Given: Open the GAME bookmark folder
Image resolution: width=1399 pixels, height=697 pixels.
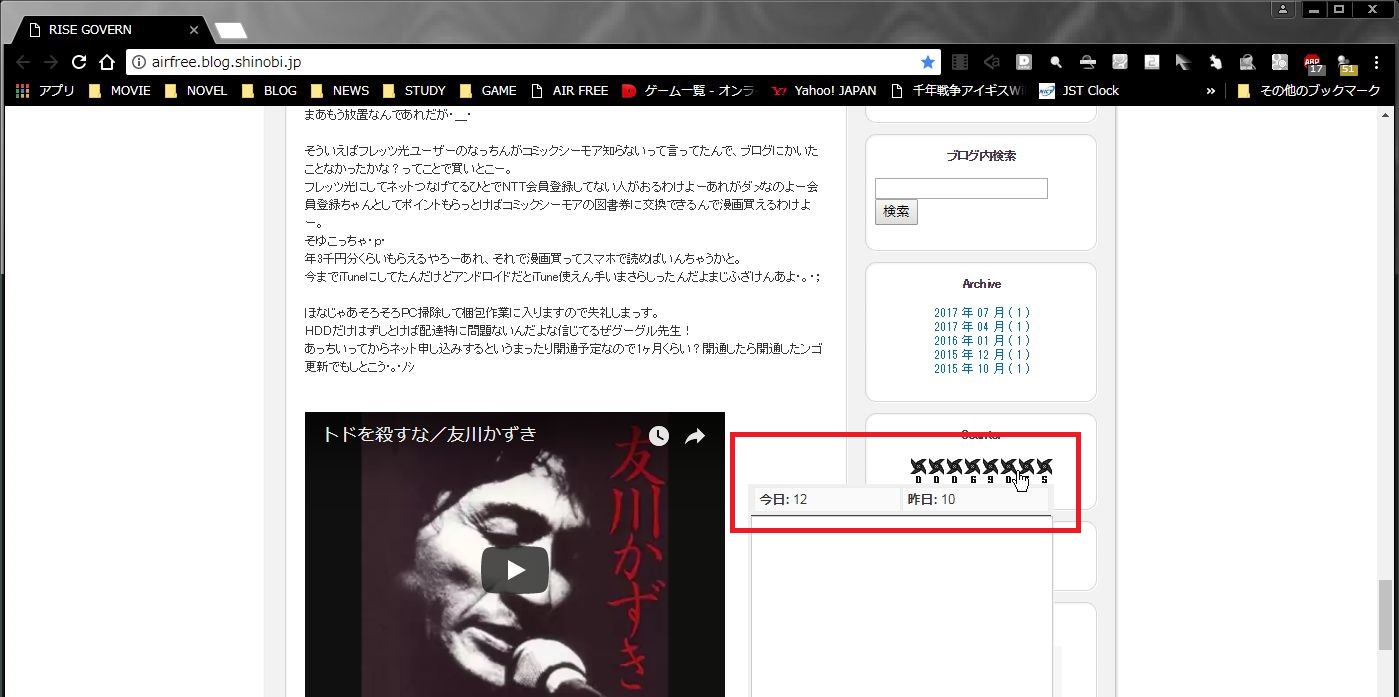Looking at the screenshot, I should click(x=488, y=90).
